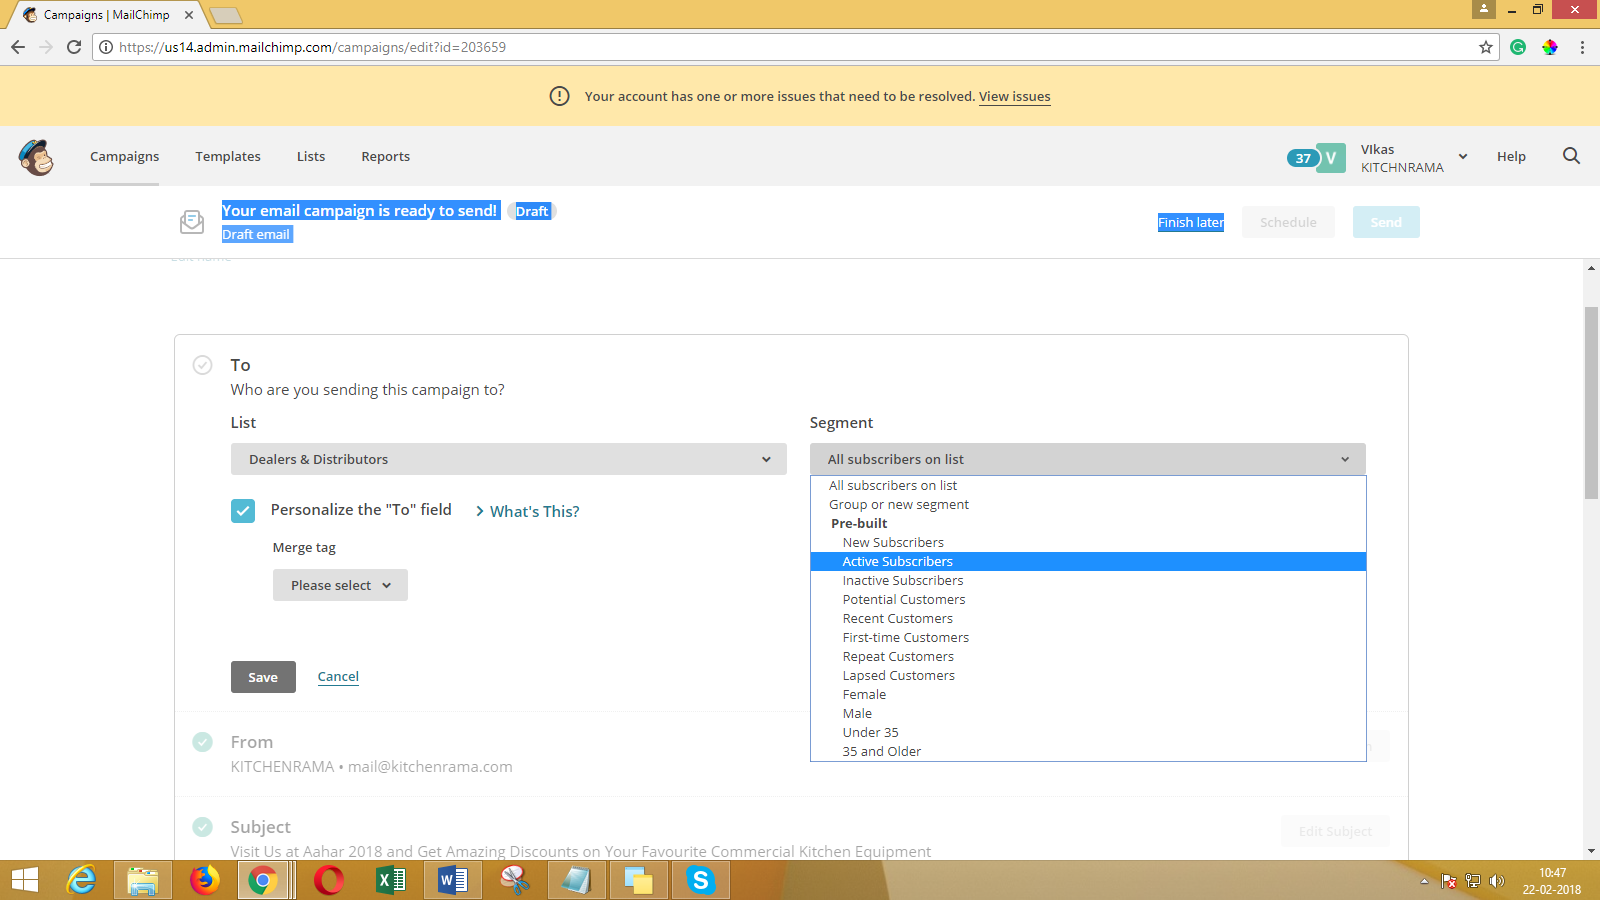
Task: Open Skype from taskbar
Action: [701, 880]
